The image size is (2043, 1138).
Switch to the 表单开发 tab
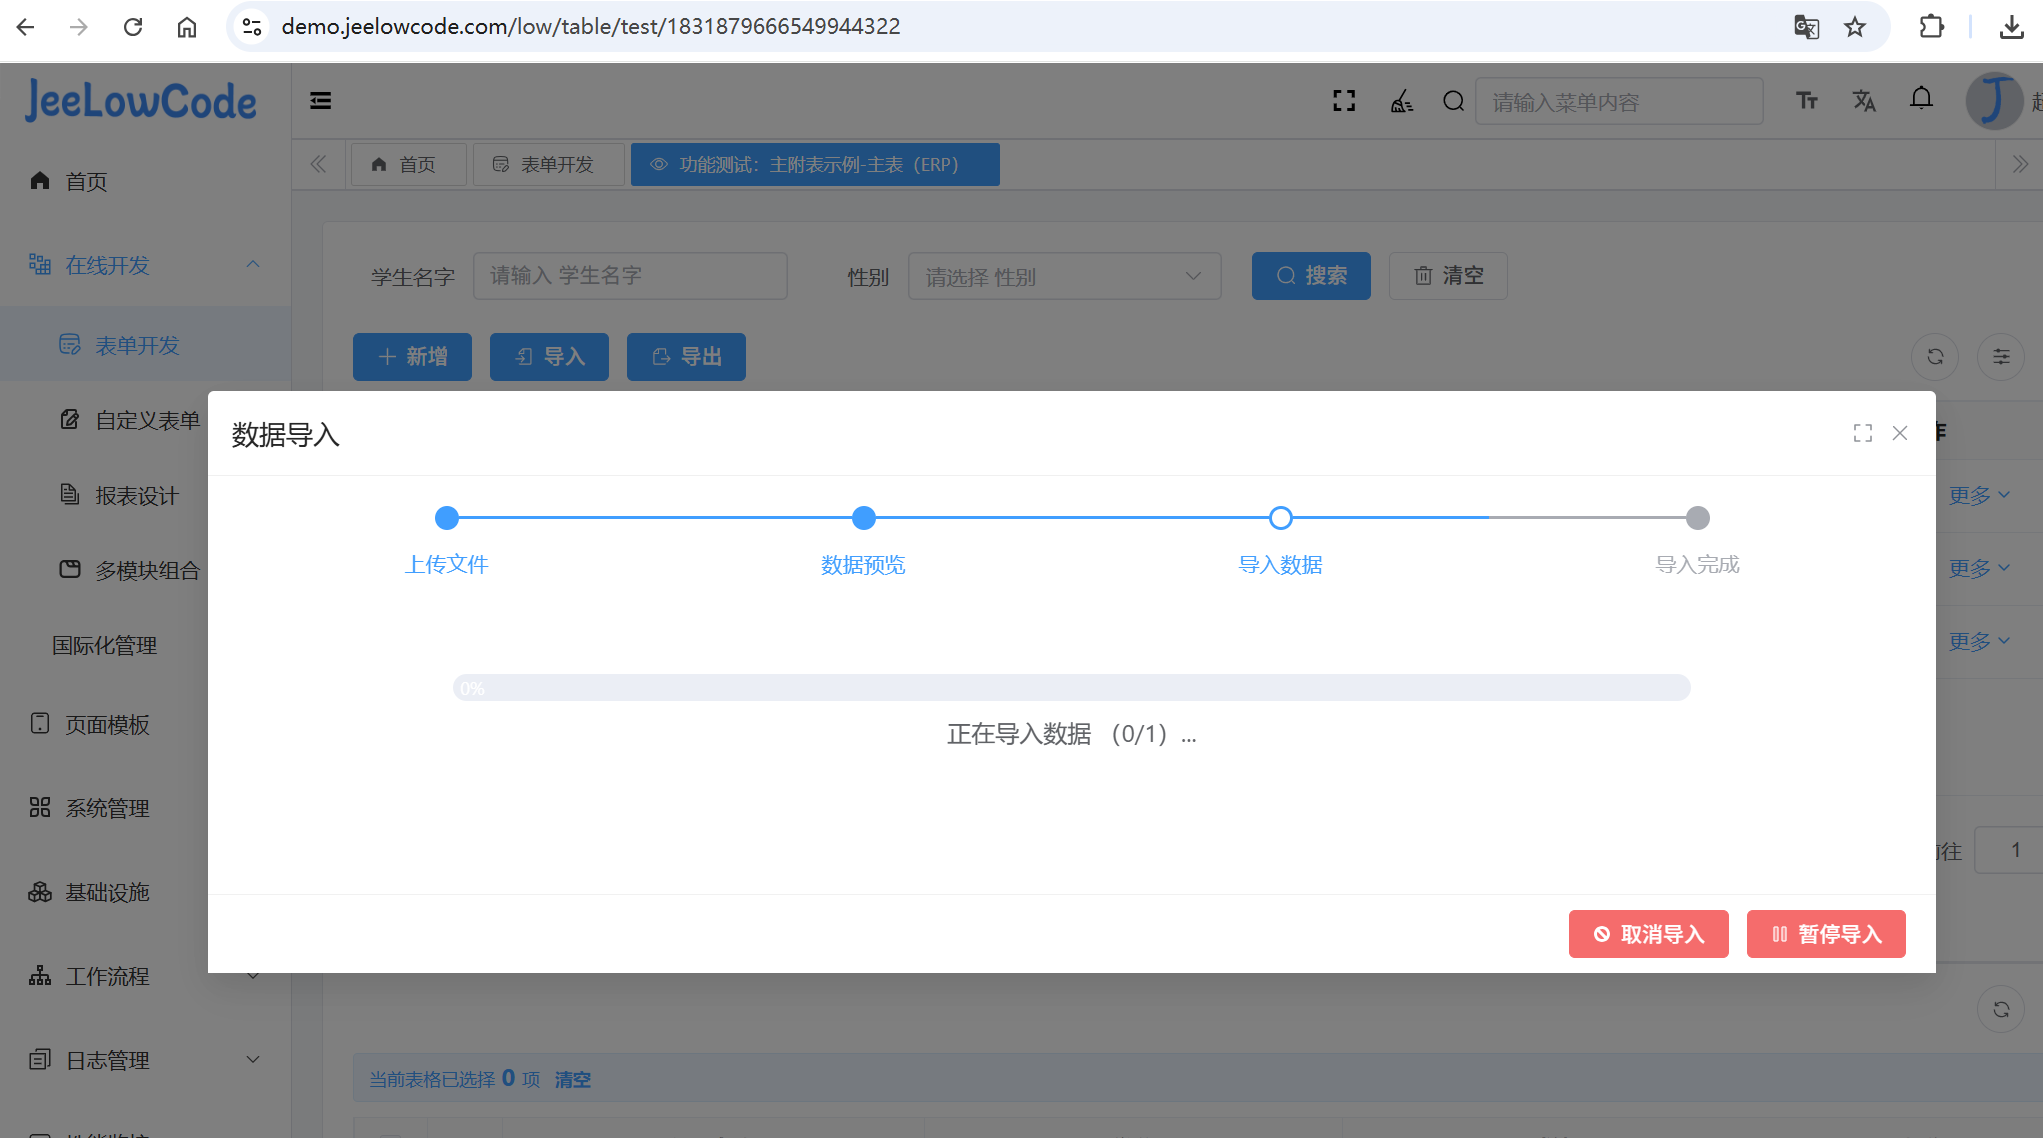coord(547,165)
